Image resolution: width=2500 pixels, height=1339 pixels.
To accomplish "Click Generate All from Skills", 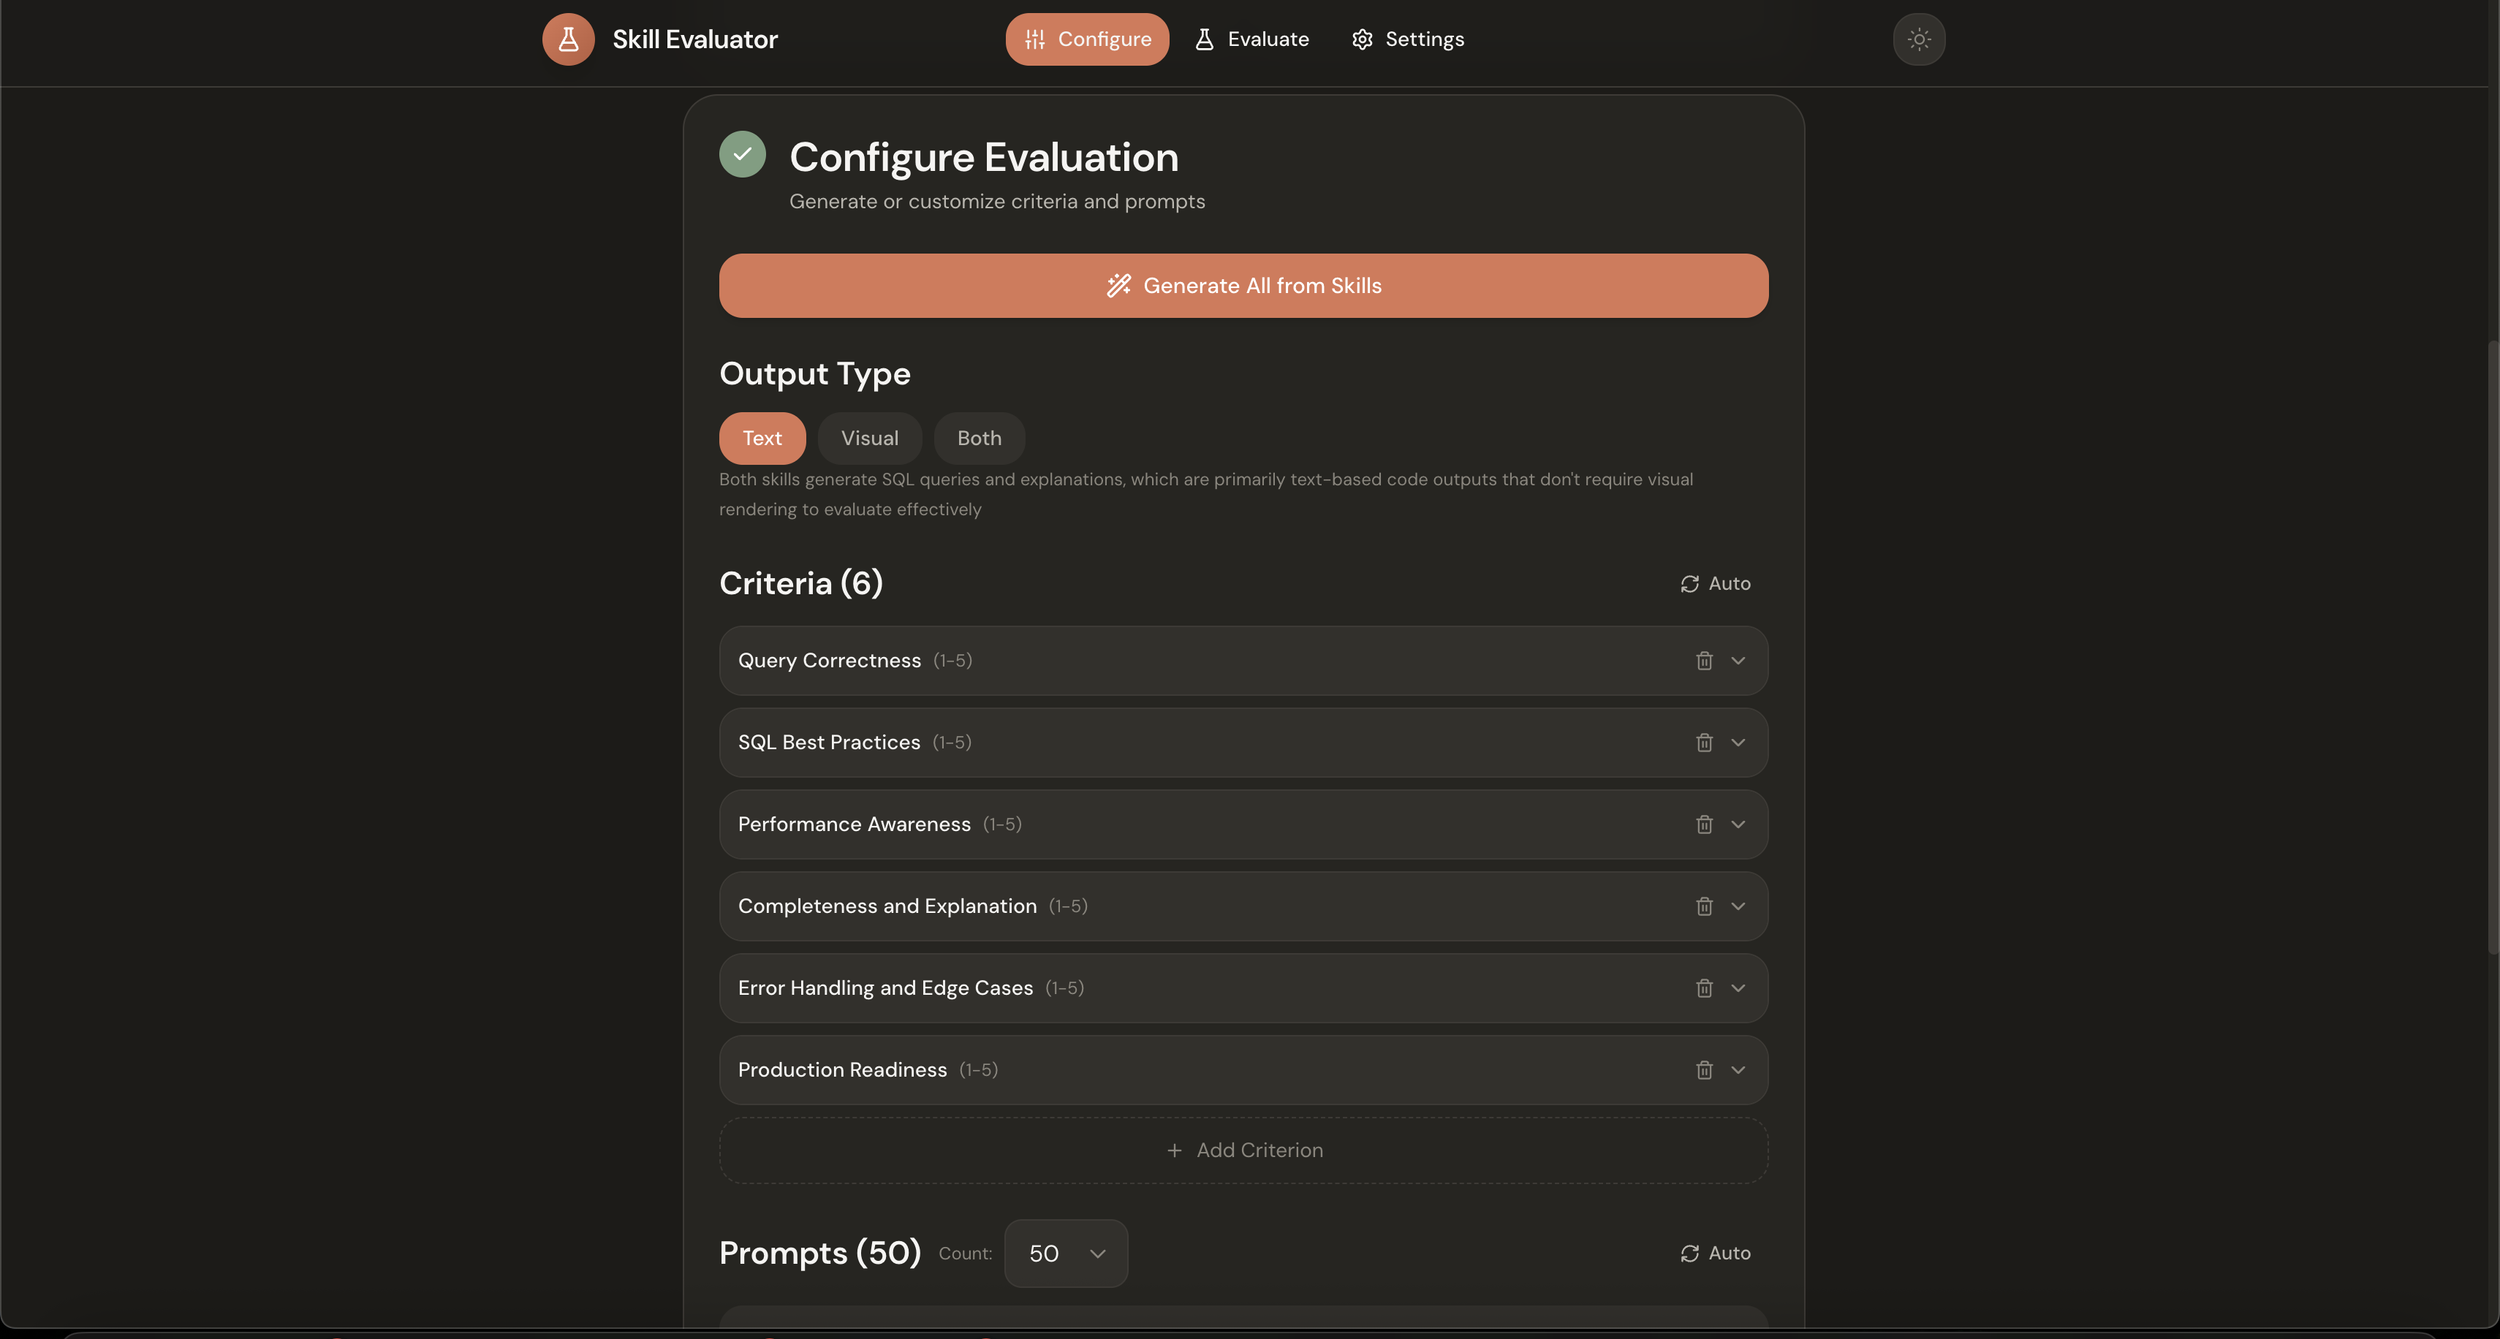I will [1243, 286].
